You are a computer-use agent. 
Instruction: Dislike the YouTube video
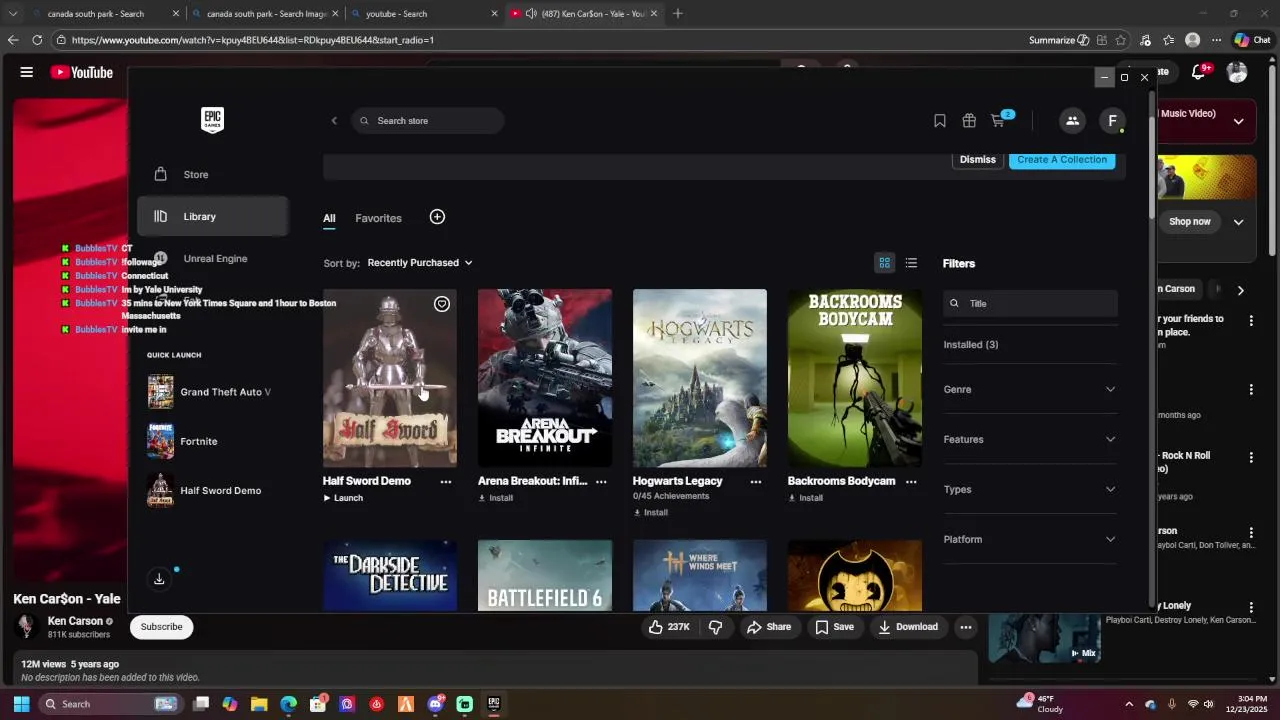point(716,627)
